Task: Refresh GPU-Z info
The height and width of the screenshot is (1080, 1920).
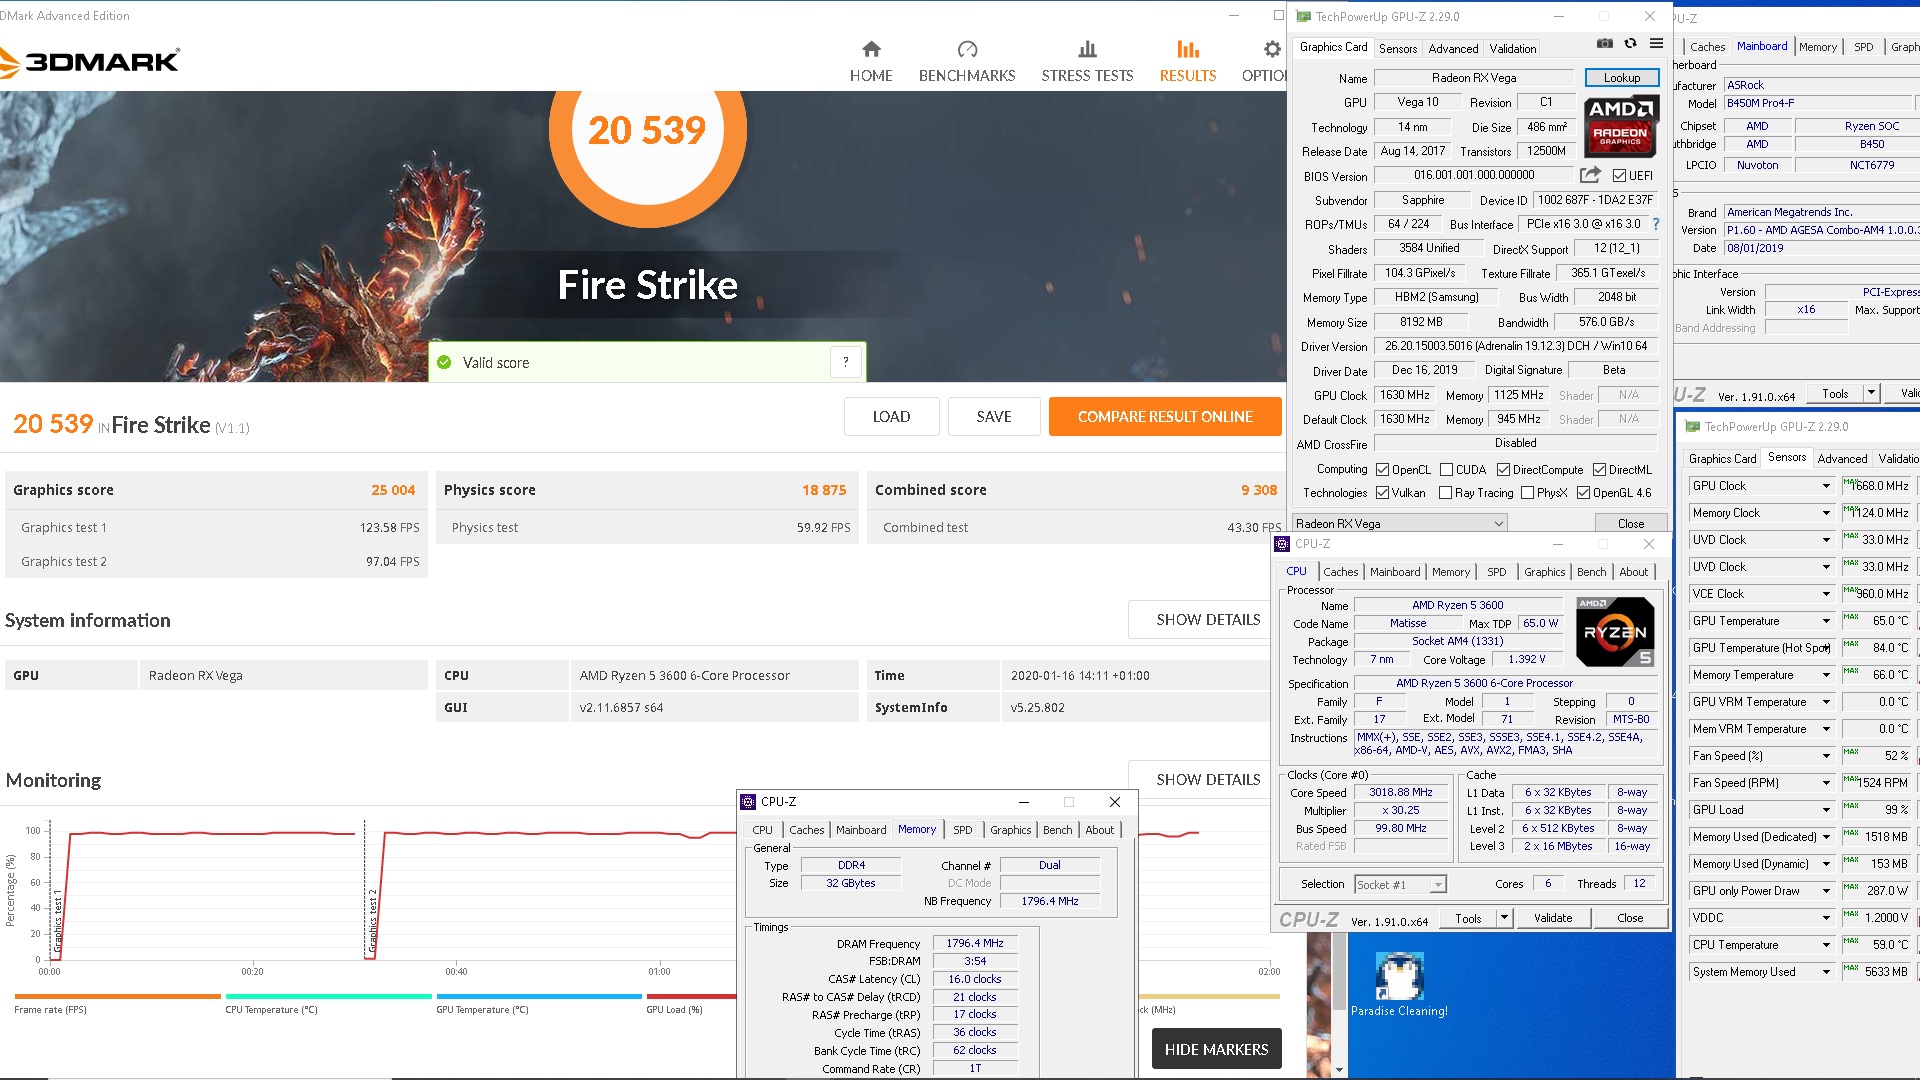Action: [x=1630, y=44]
